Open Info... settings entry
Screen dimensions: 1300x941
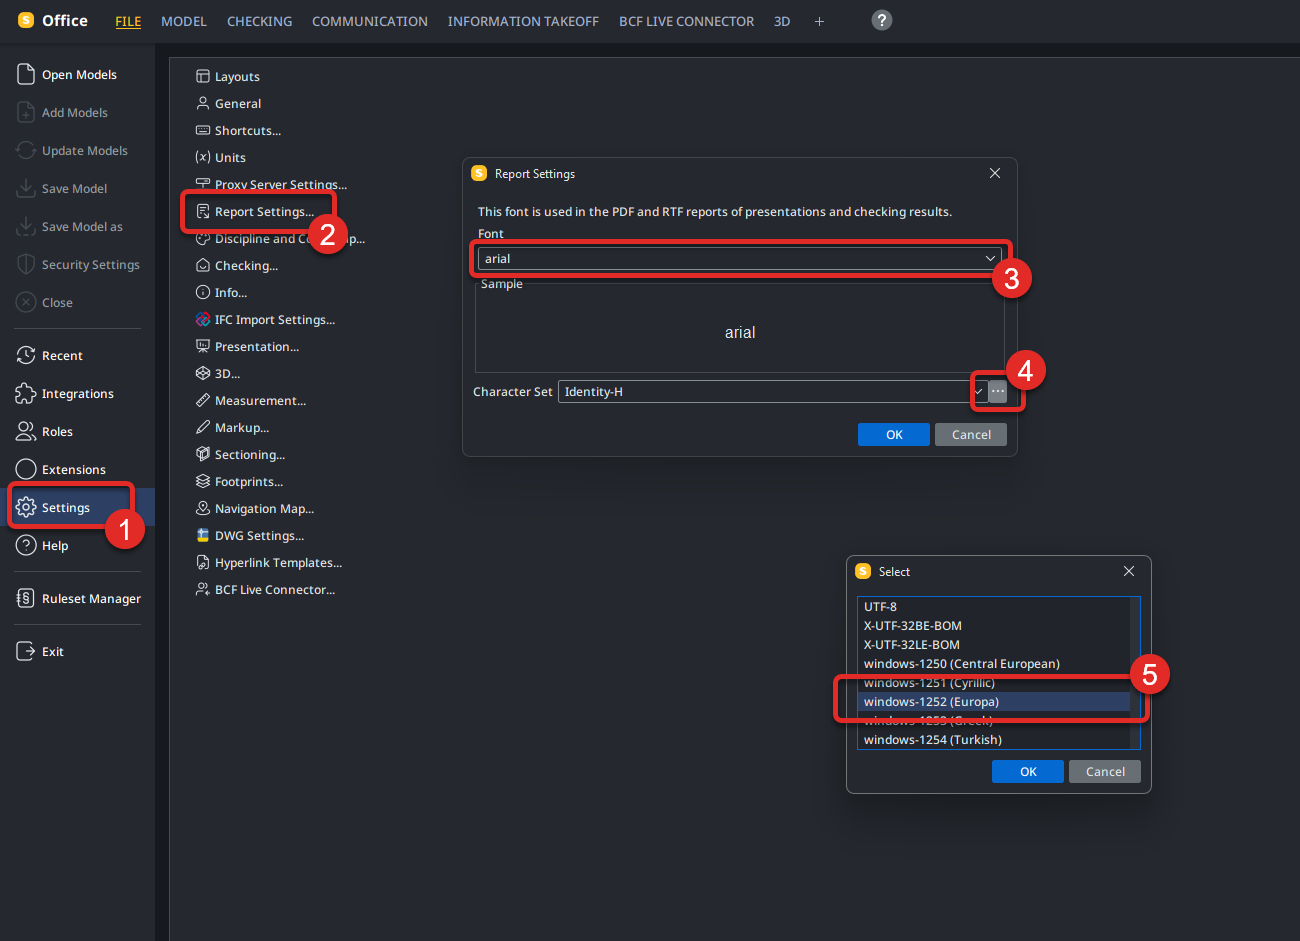tap(231, 293)
